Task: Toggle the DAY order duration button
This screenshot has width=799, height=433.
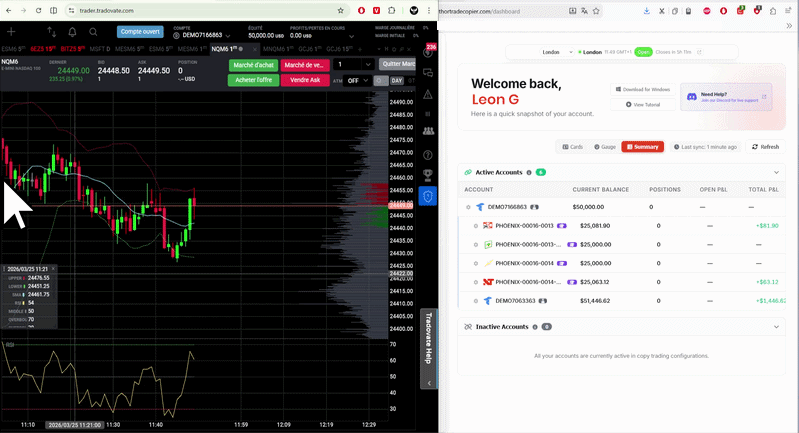Action: [x=396, y=81]
